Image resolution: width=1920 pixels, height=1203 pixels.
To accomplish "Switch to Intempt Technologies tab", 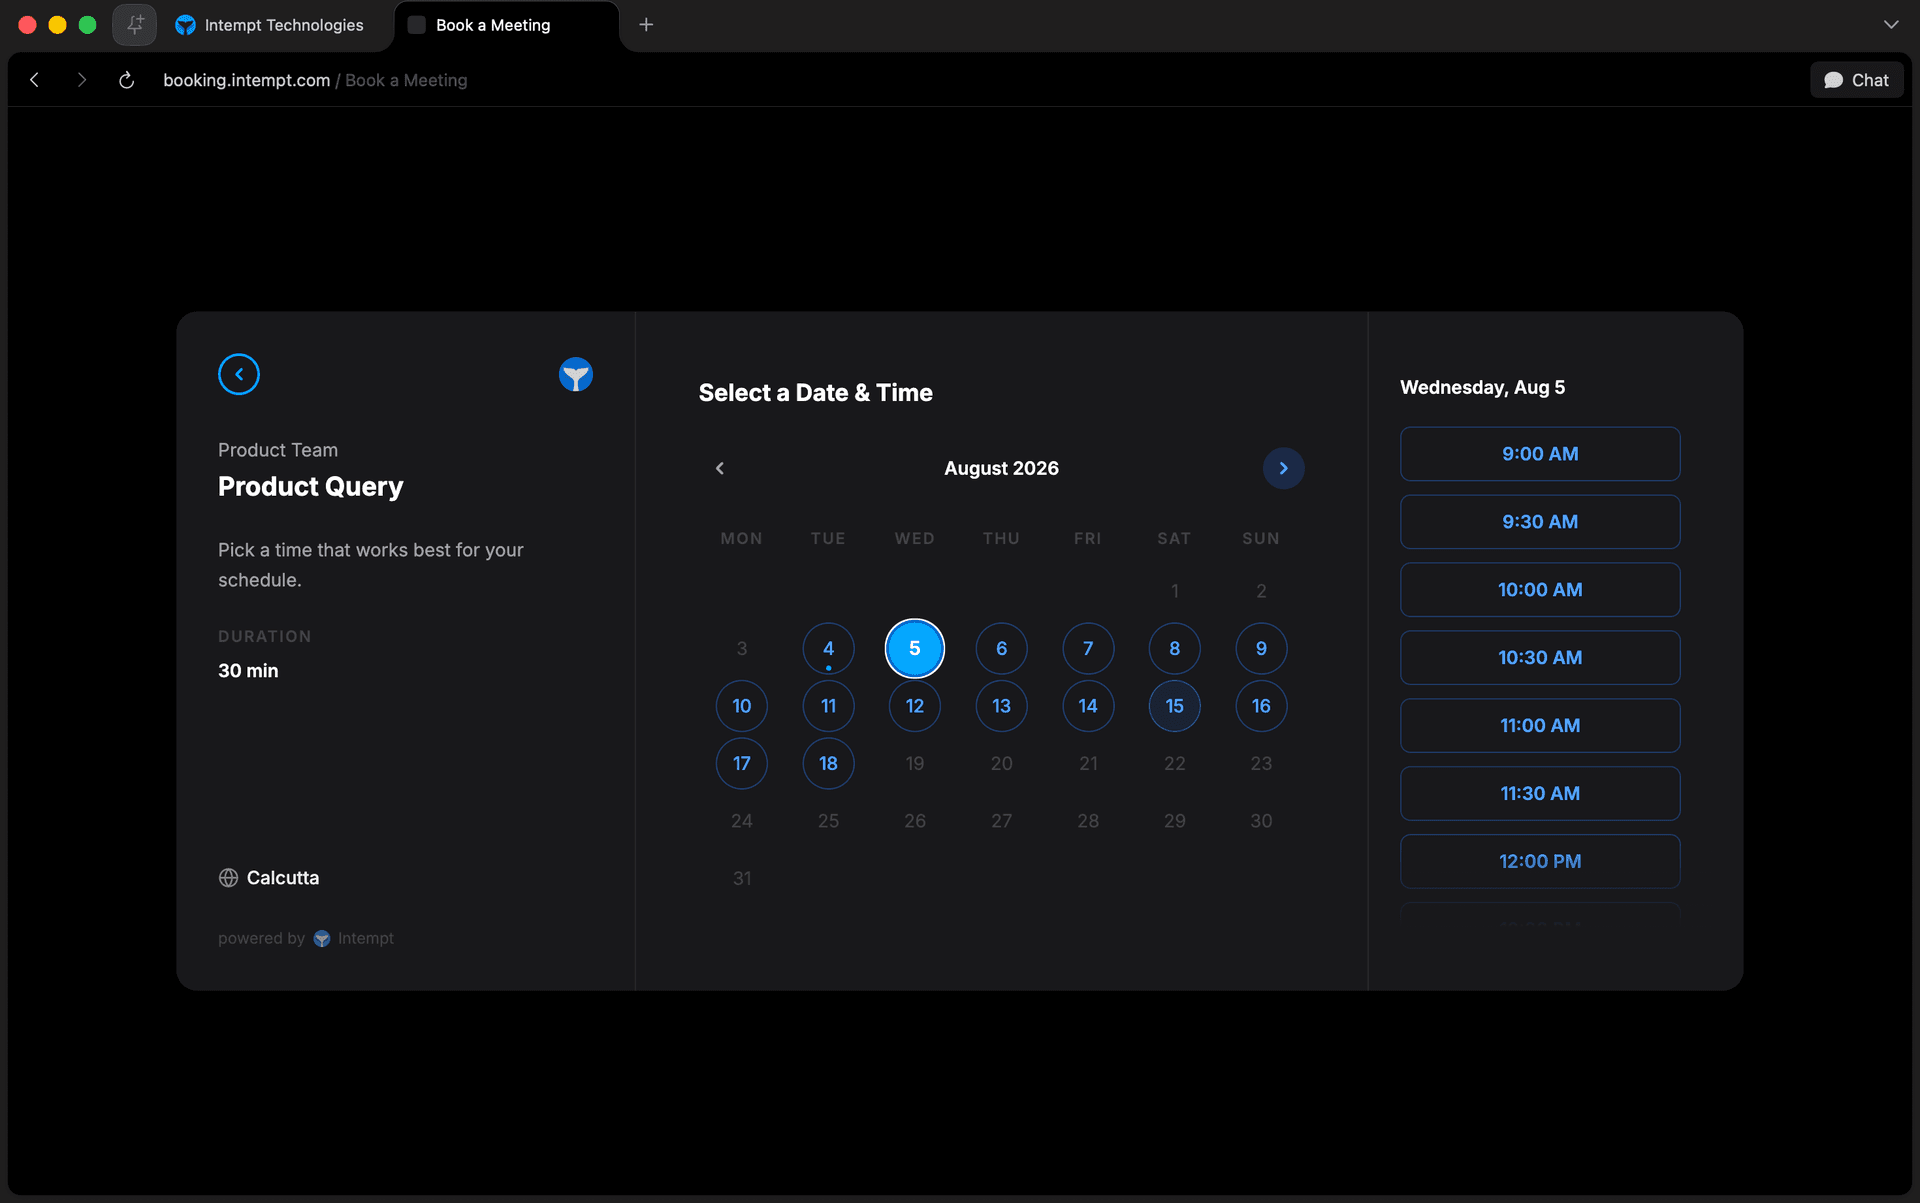I will 270,25.
